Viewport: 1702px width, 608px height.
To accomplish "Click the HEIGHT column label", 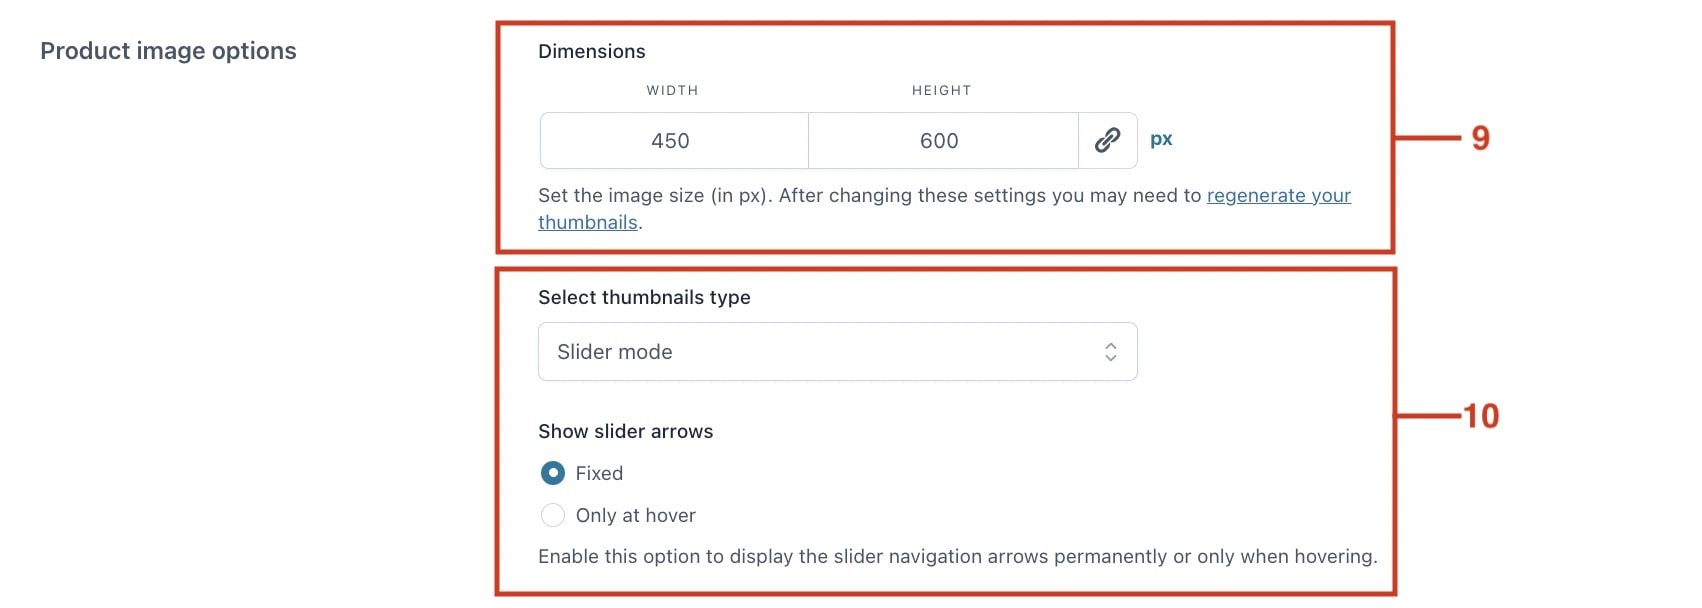I will 941,90.
